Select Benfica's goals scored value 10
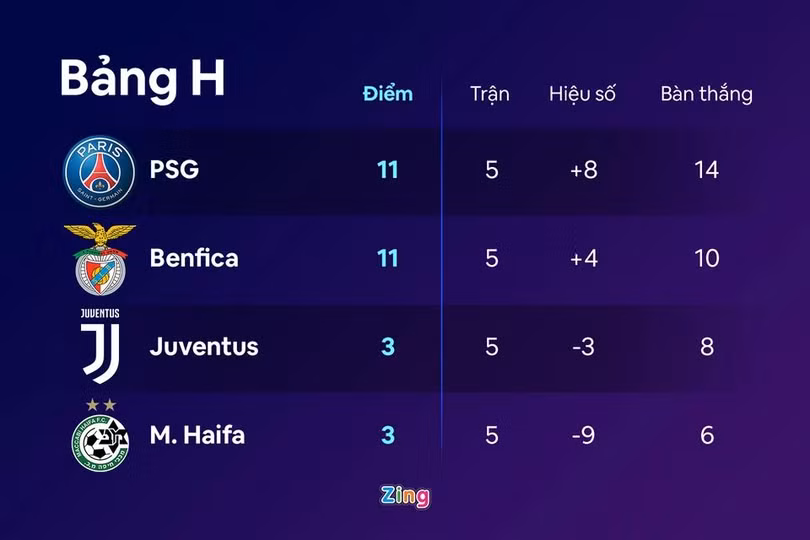Screen dimensions: 810x540 click(706, 258)
